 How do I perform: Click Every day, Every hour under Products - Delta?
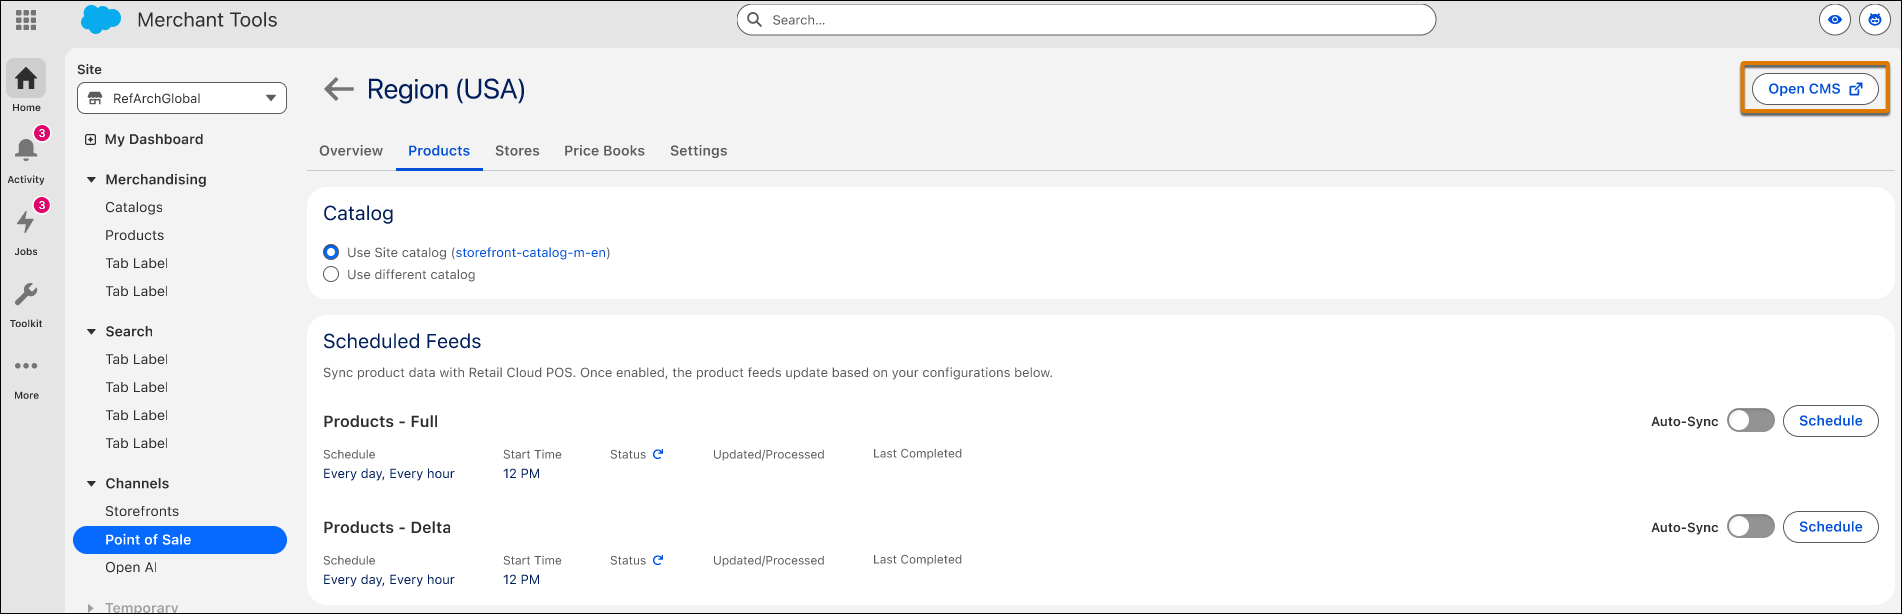(389, 580)
